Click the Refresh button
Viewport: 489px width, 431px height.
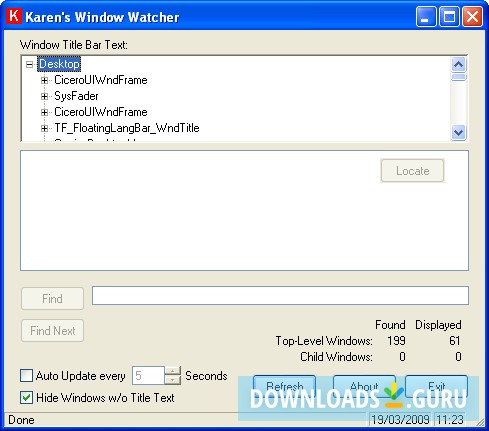click(284, 386)
